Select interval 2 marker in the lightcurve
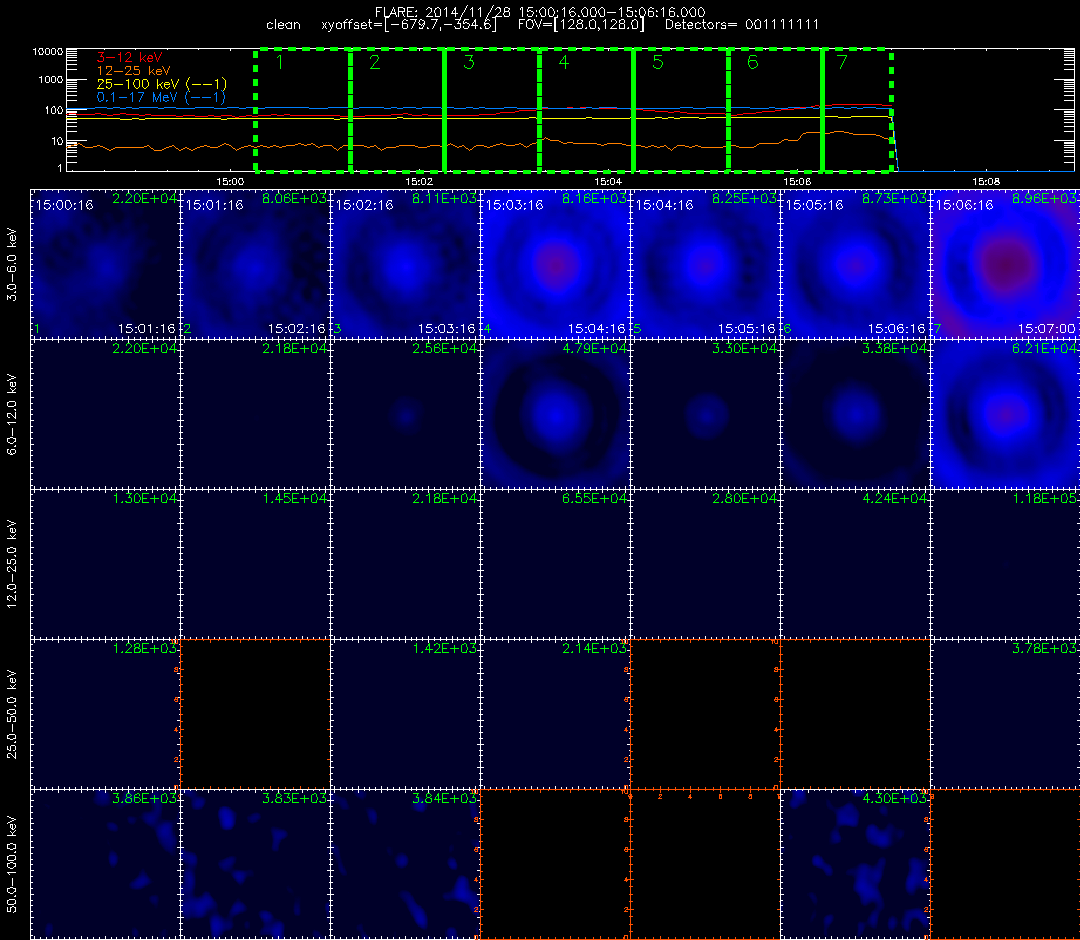Image resolution: width=1080 pixels, height=940 pixels. [x=375, y=63]
